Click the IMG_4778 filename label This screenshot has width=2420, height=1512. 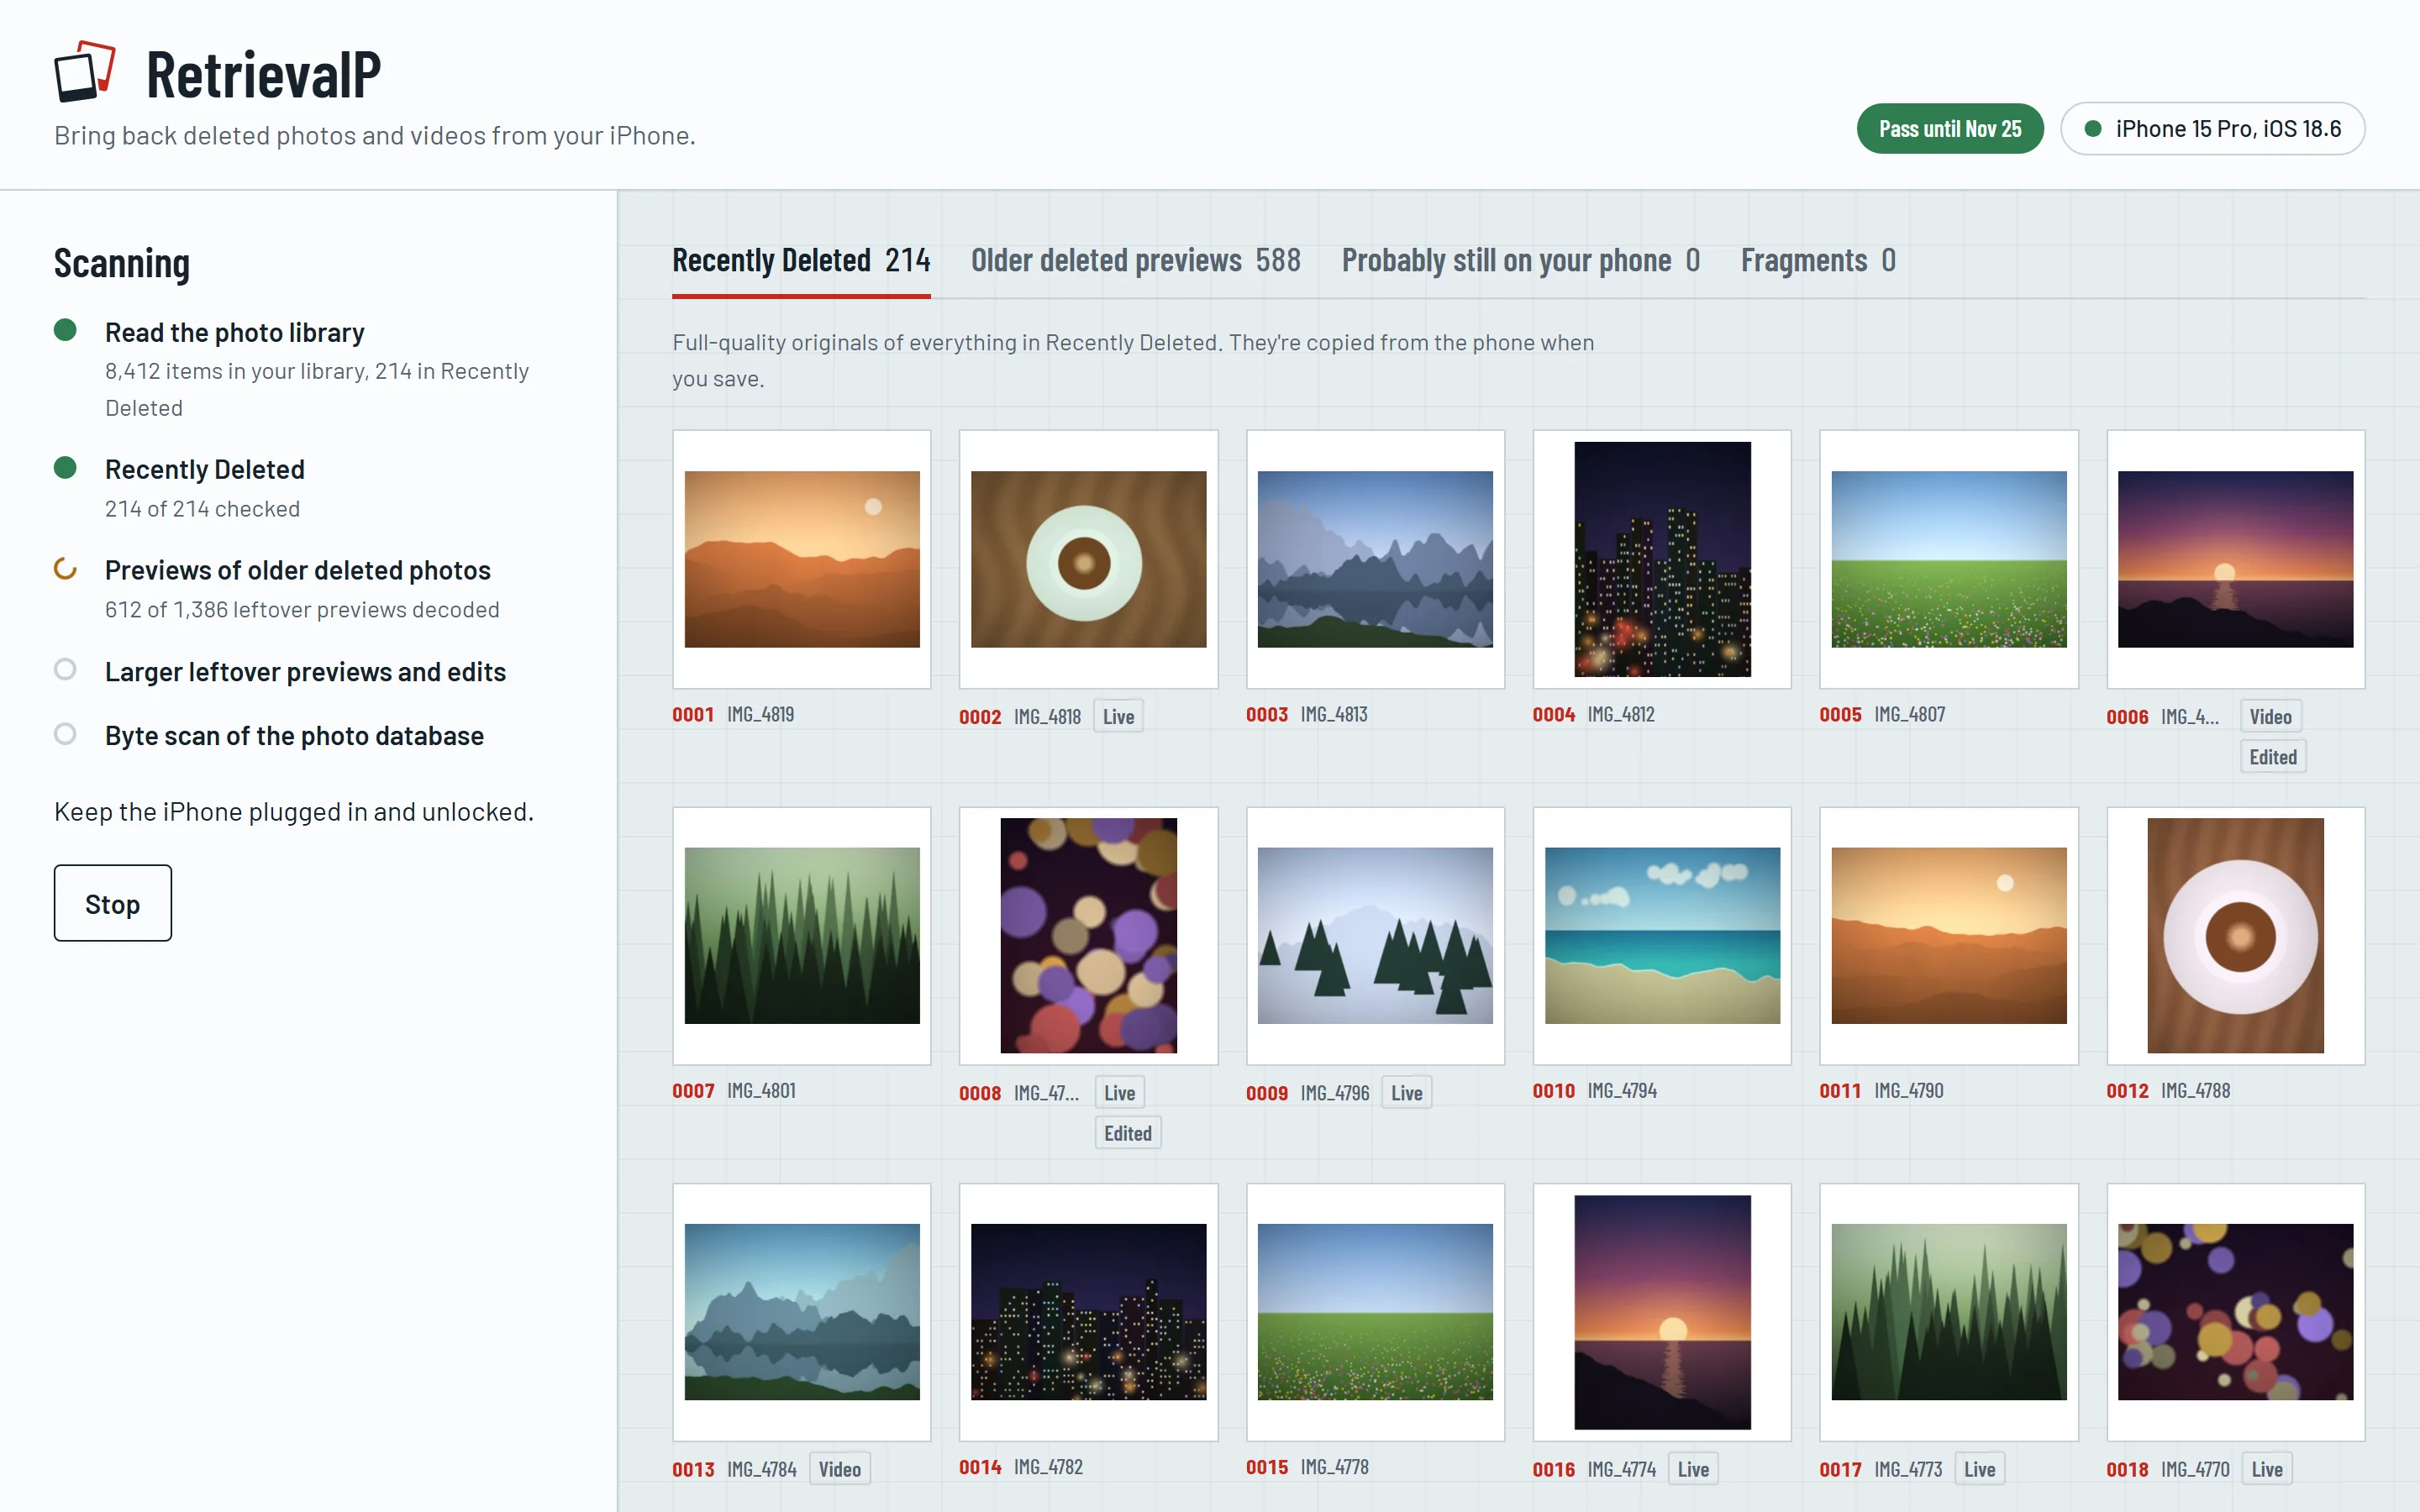point(1334,1467)
